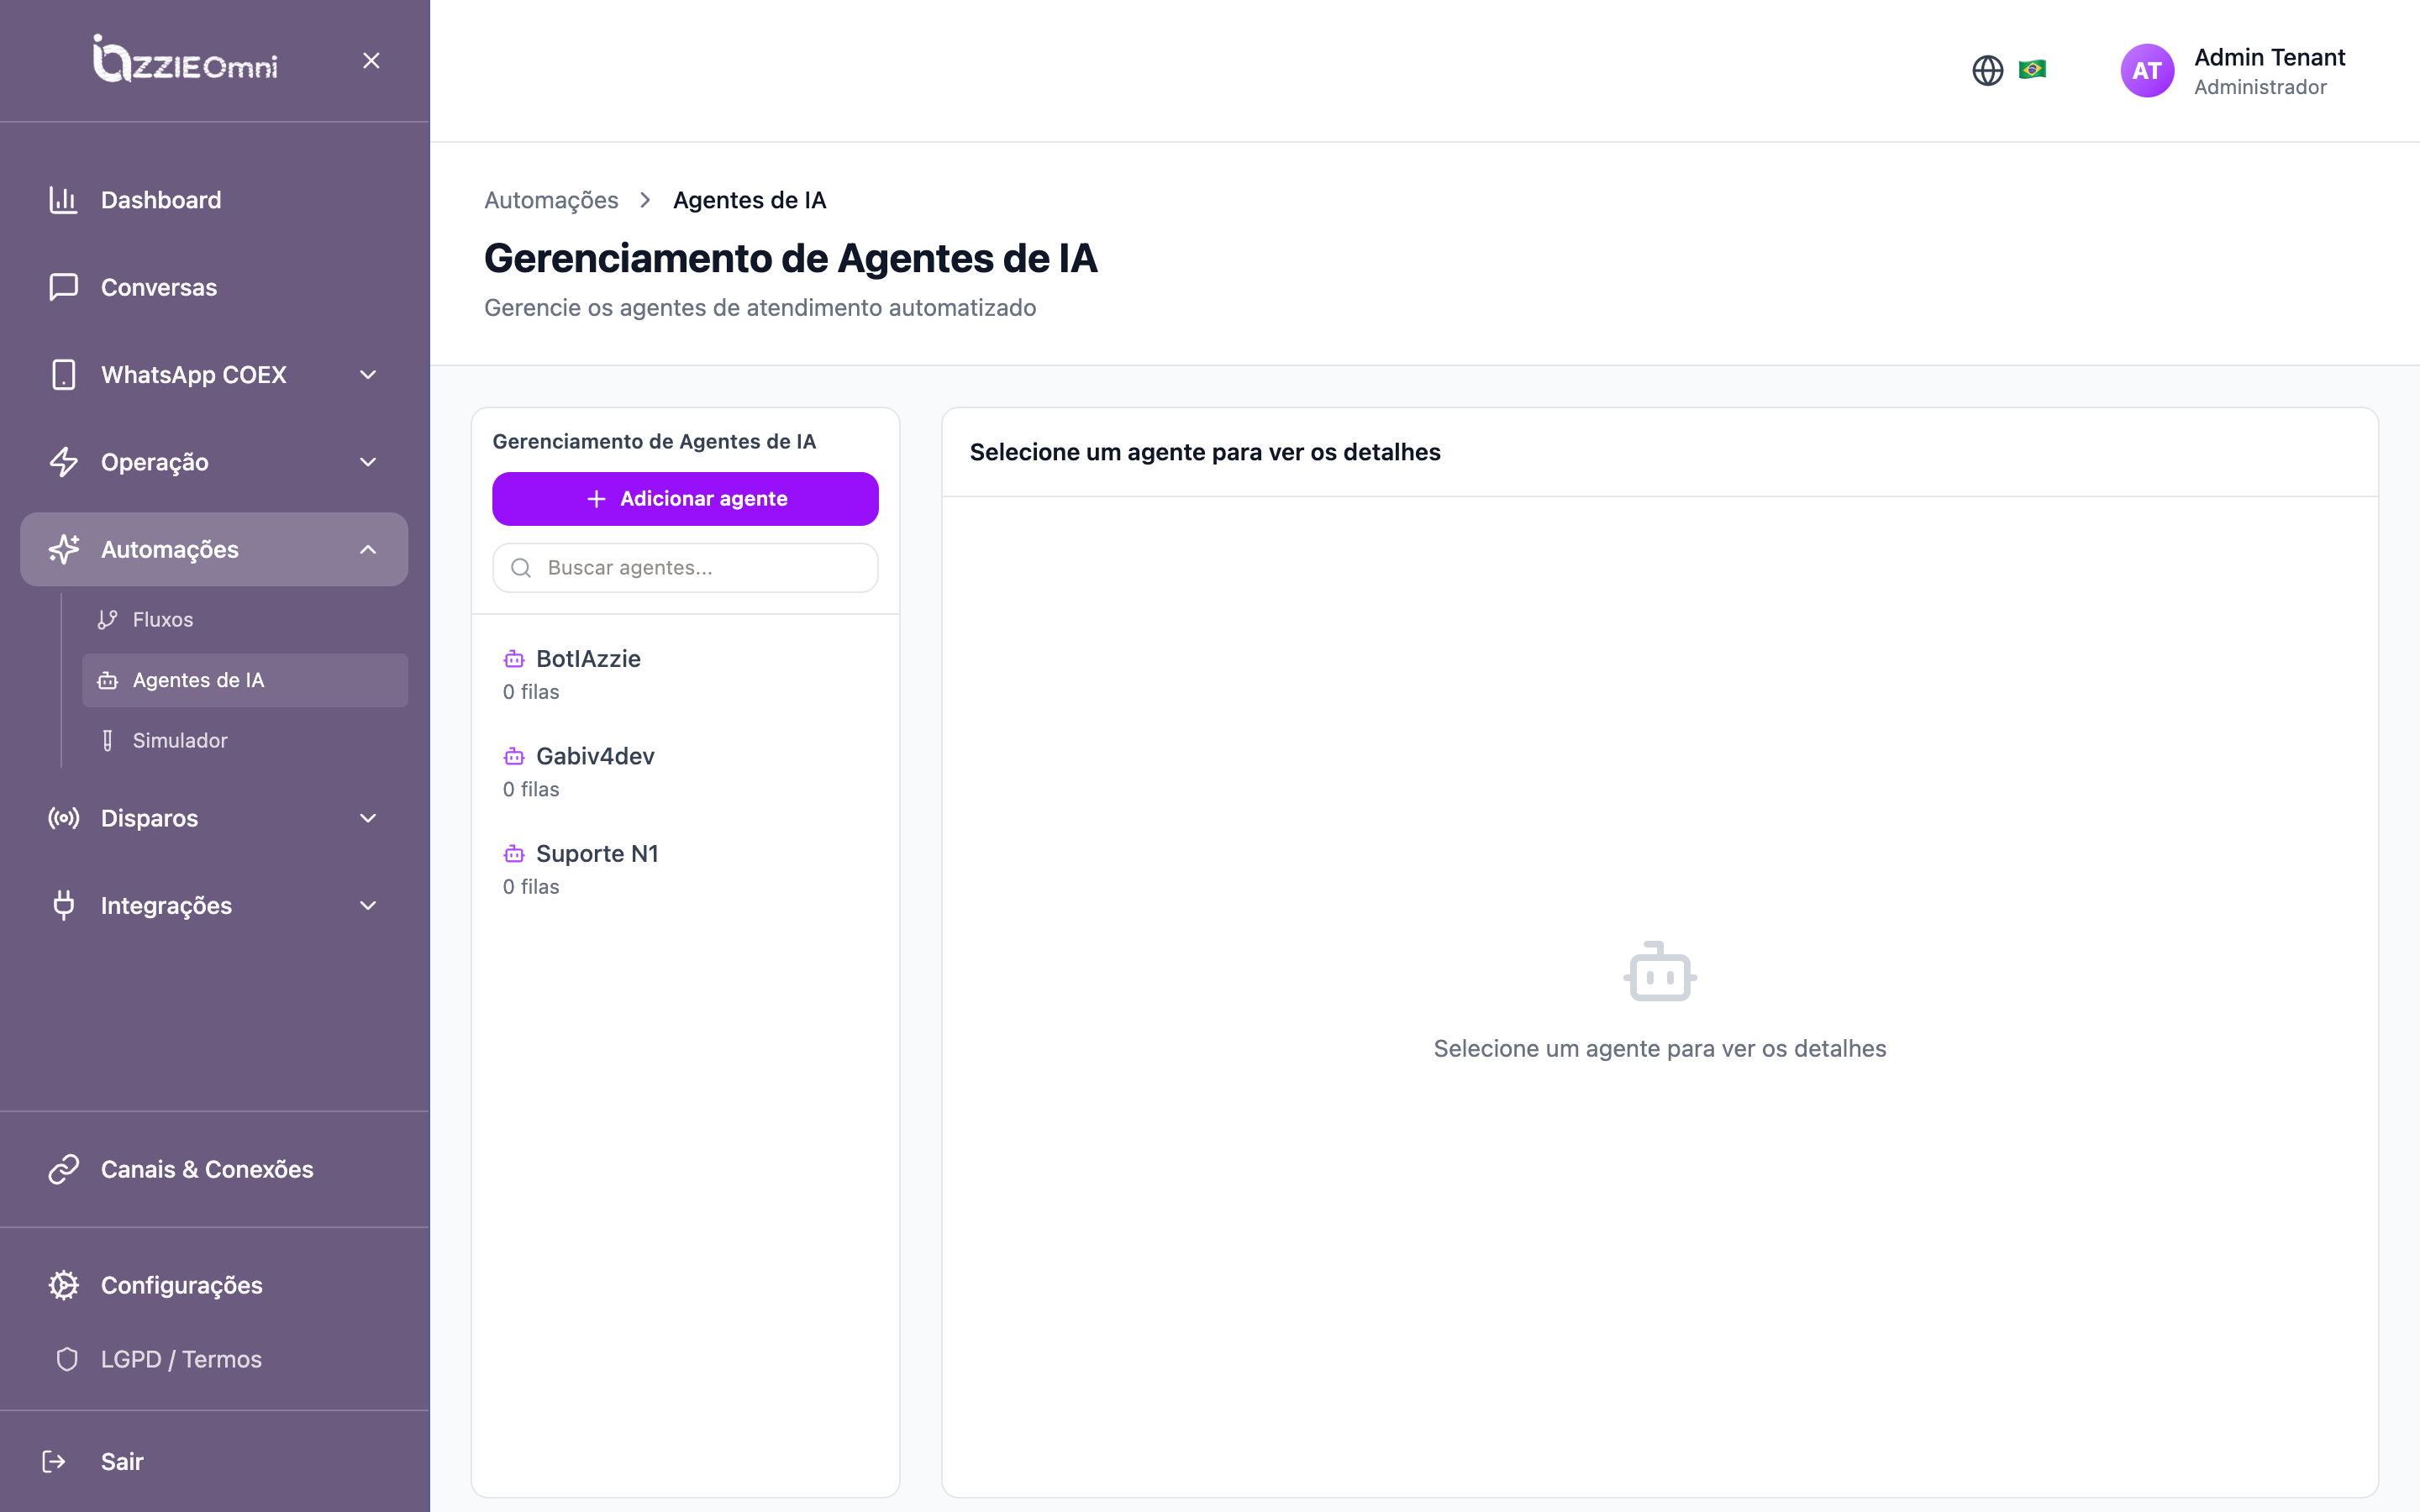Click the Canais & Conexões link icon
Screen dimensions: 2420x1512
pyautogui.click(x=63, y=1169)
